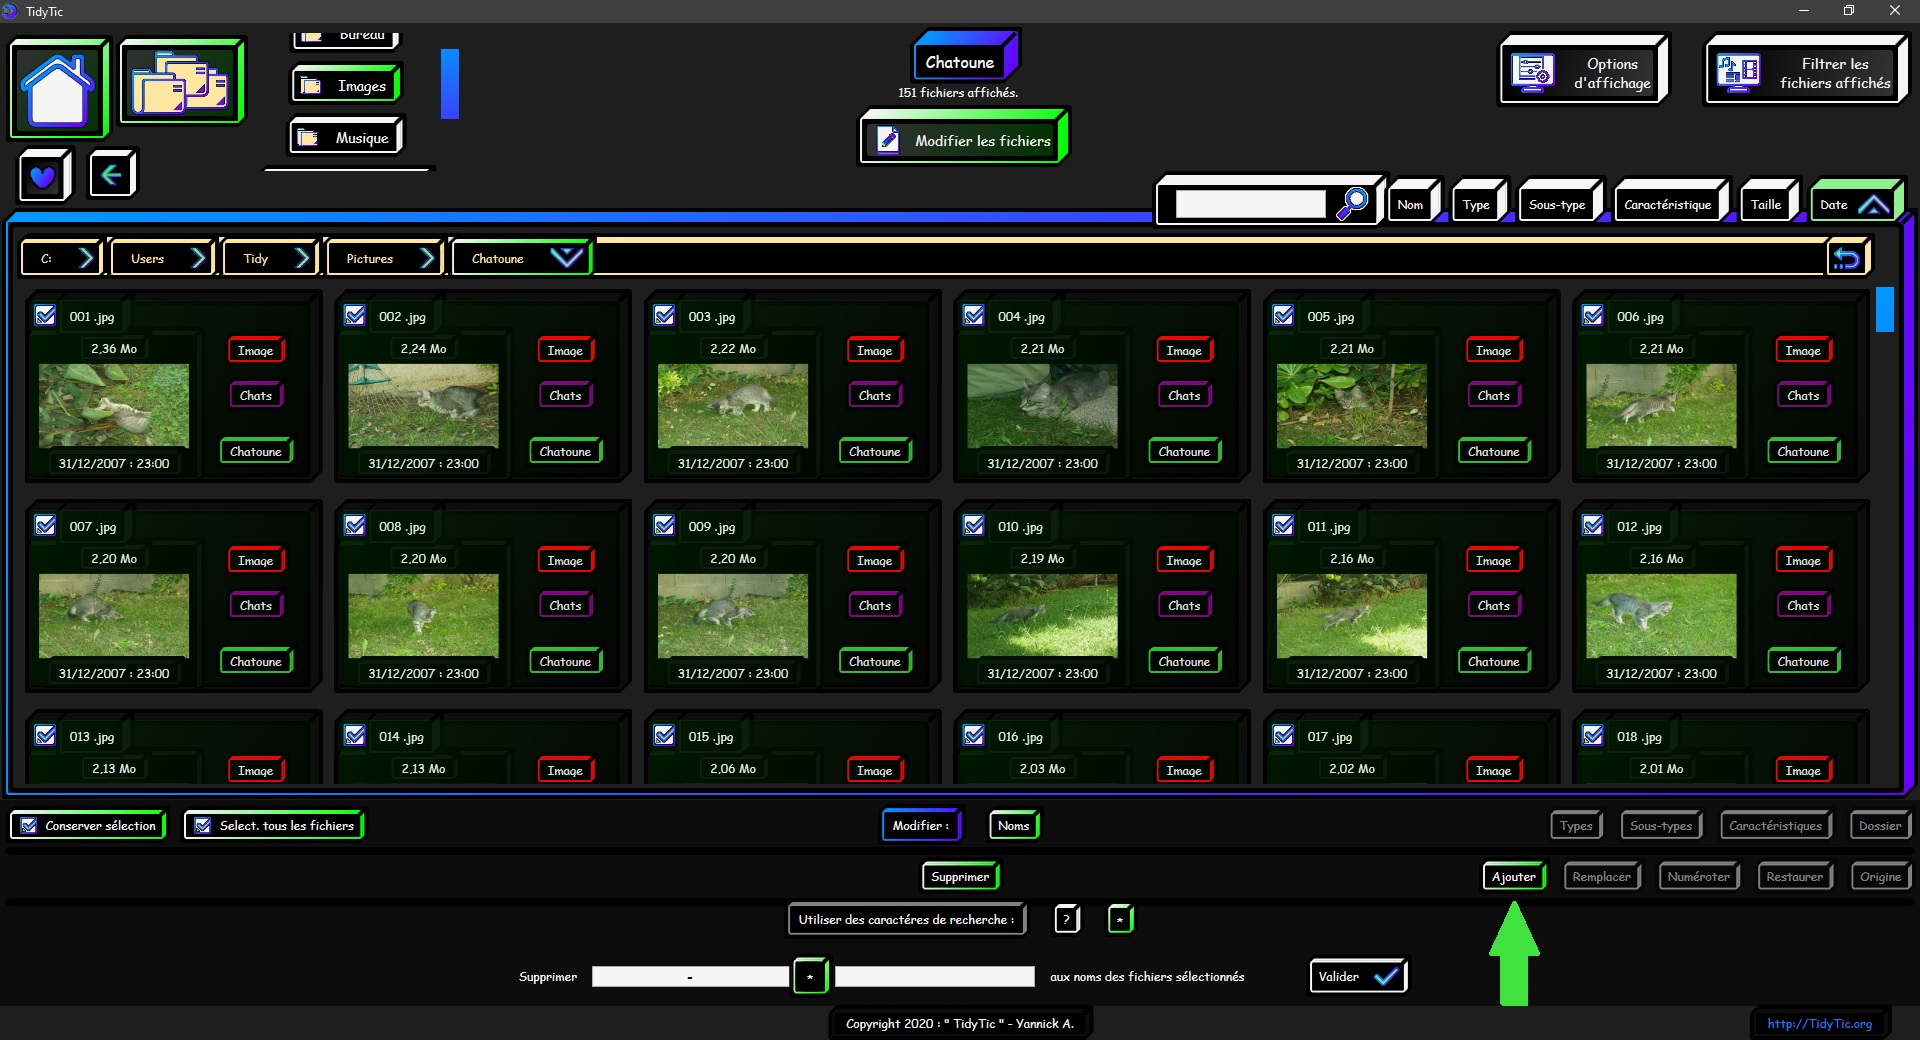
Task: Expand the Chatoune folder dropdown in path
Action: pos(566,258)
